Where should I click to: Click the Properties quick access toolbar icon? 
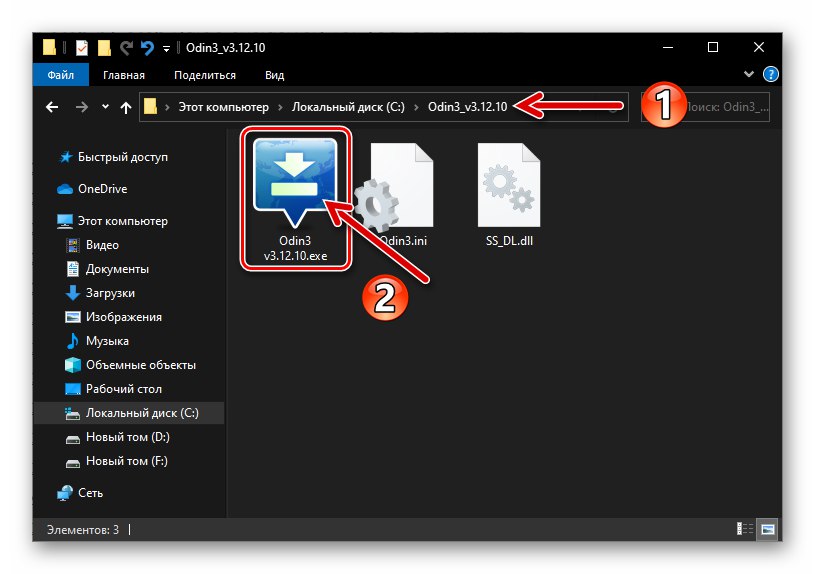pyautogui.click(x=82, y=48)
